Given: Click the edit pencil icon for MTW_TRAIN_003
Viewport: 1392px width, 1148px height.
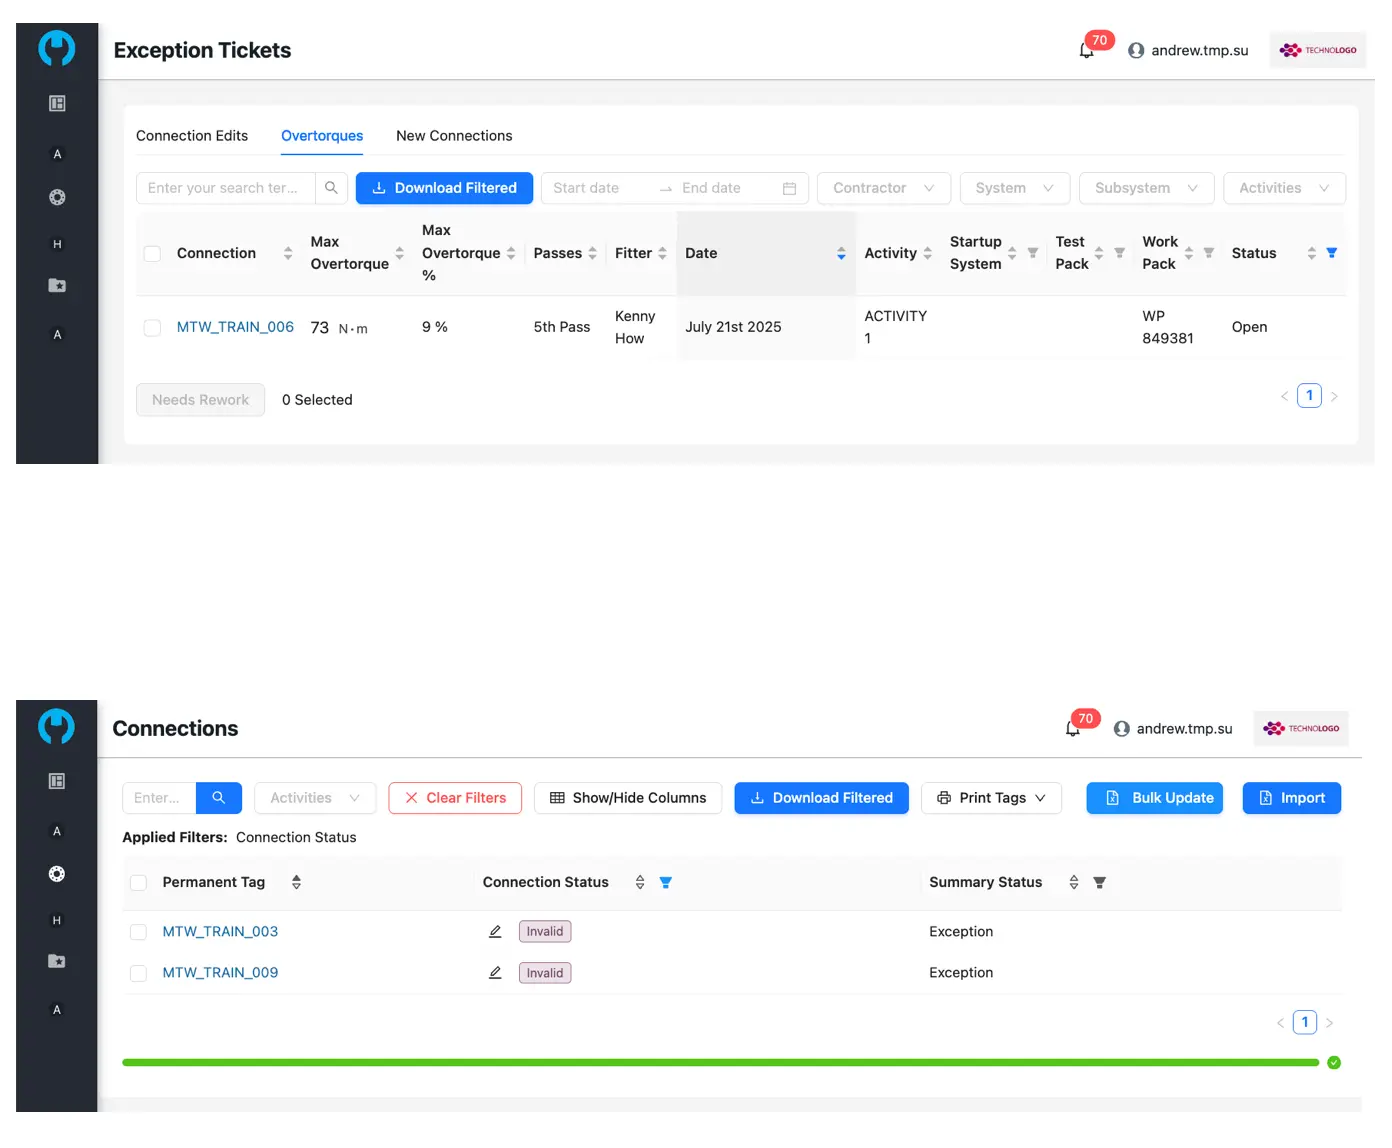Looking at the screenshot, I should point(495,931).
